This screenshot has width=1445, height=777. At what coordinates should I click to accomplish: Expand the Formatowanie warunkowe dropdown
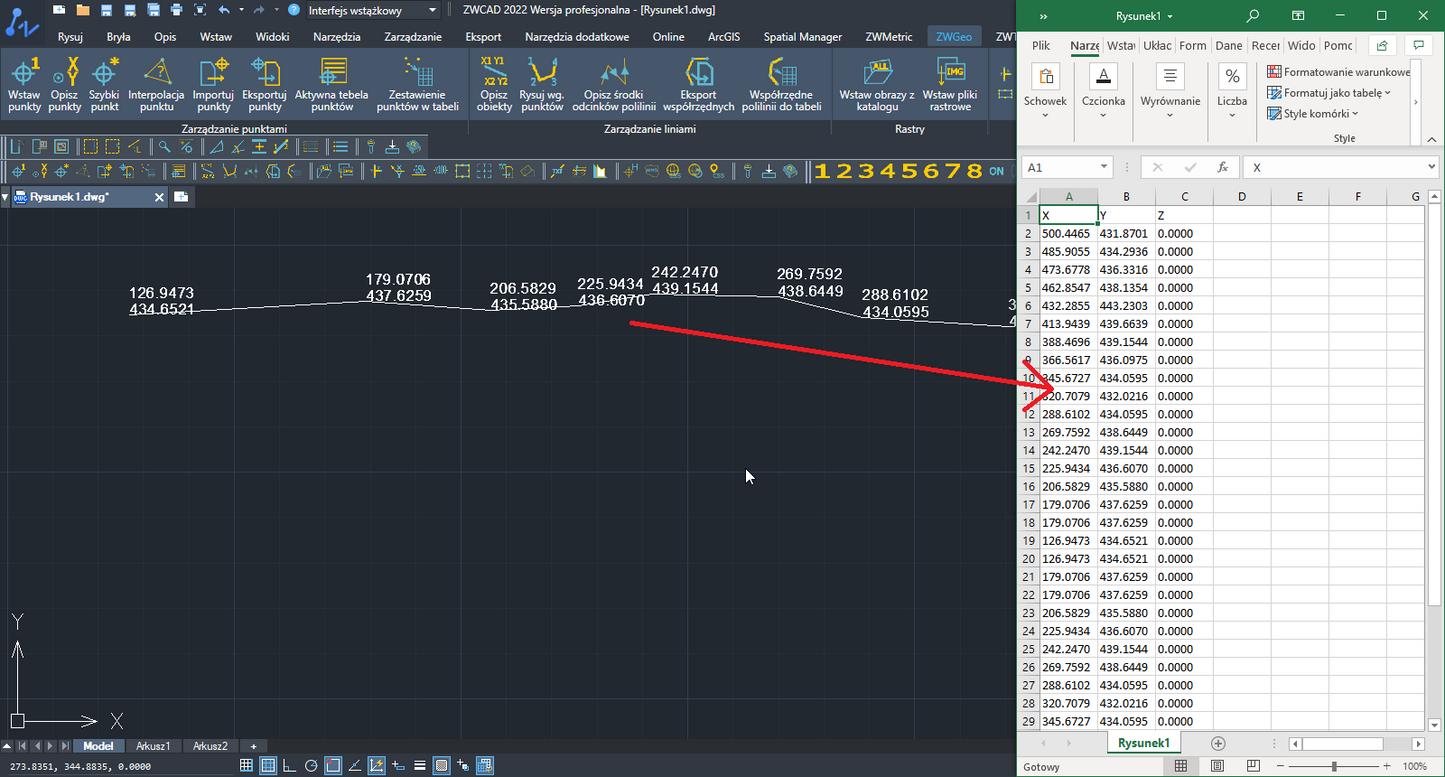[1339, 72]
